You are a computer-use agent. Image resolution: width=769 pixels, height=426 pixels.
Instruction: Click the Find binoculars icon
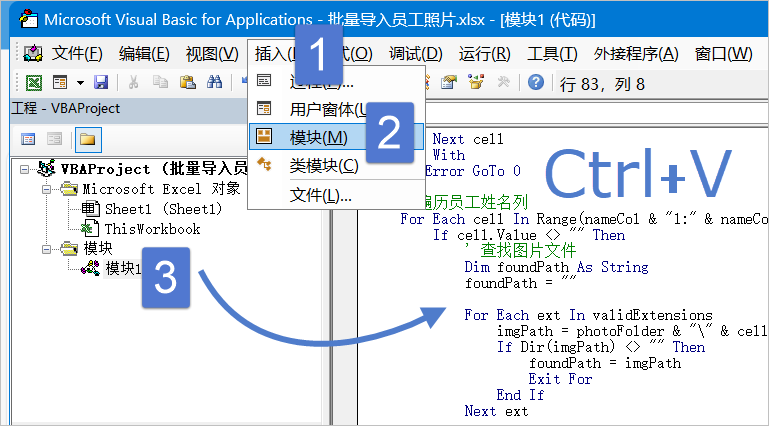click(213, 83)
